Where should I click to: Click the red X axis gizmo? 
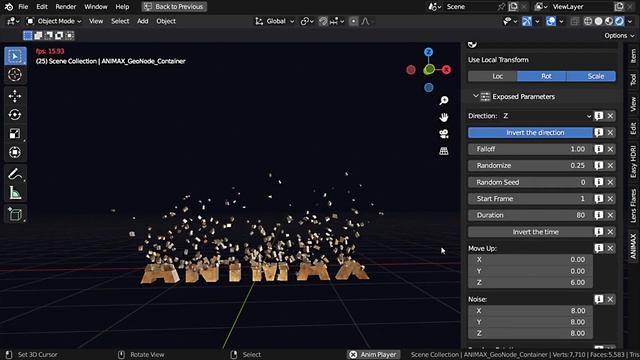click(x=447, y=70)
